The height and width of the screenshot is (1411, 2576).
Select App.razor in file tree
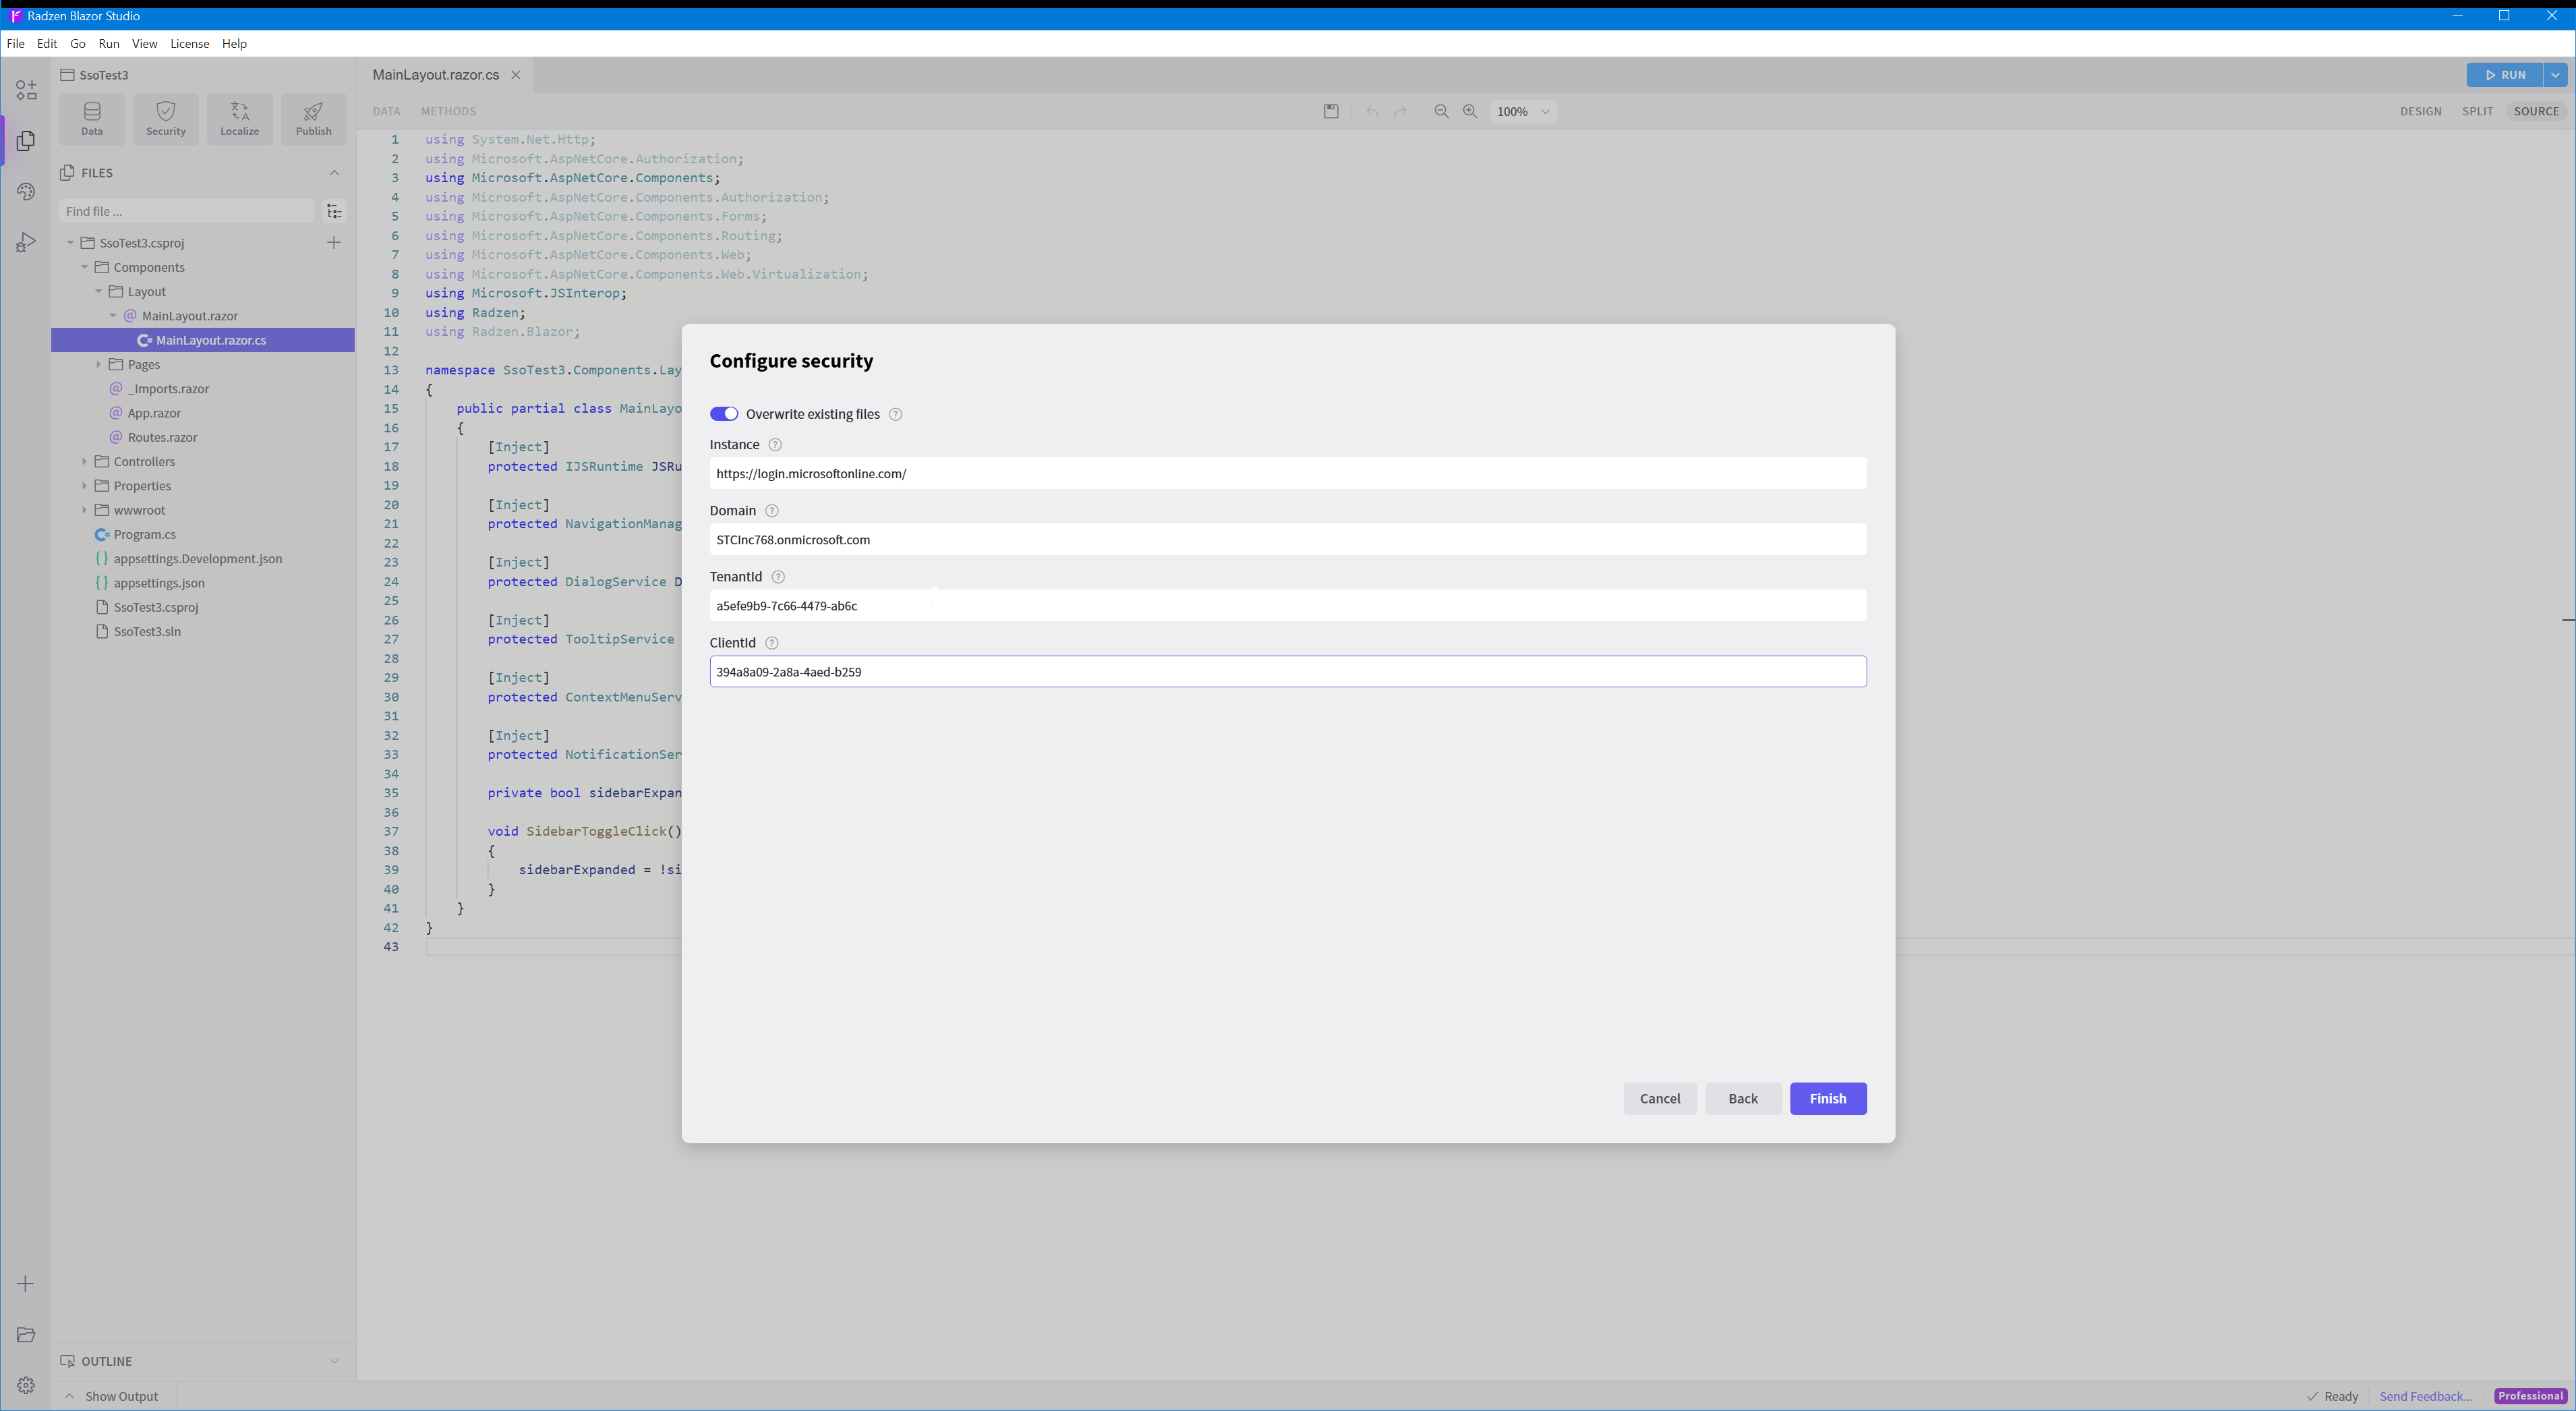[x=154, y=413]
